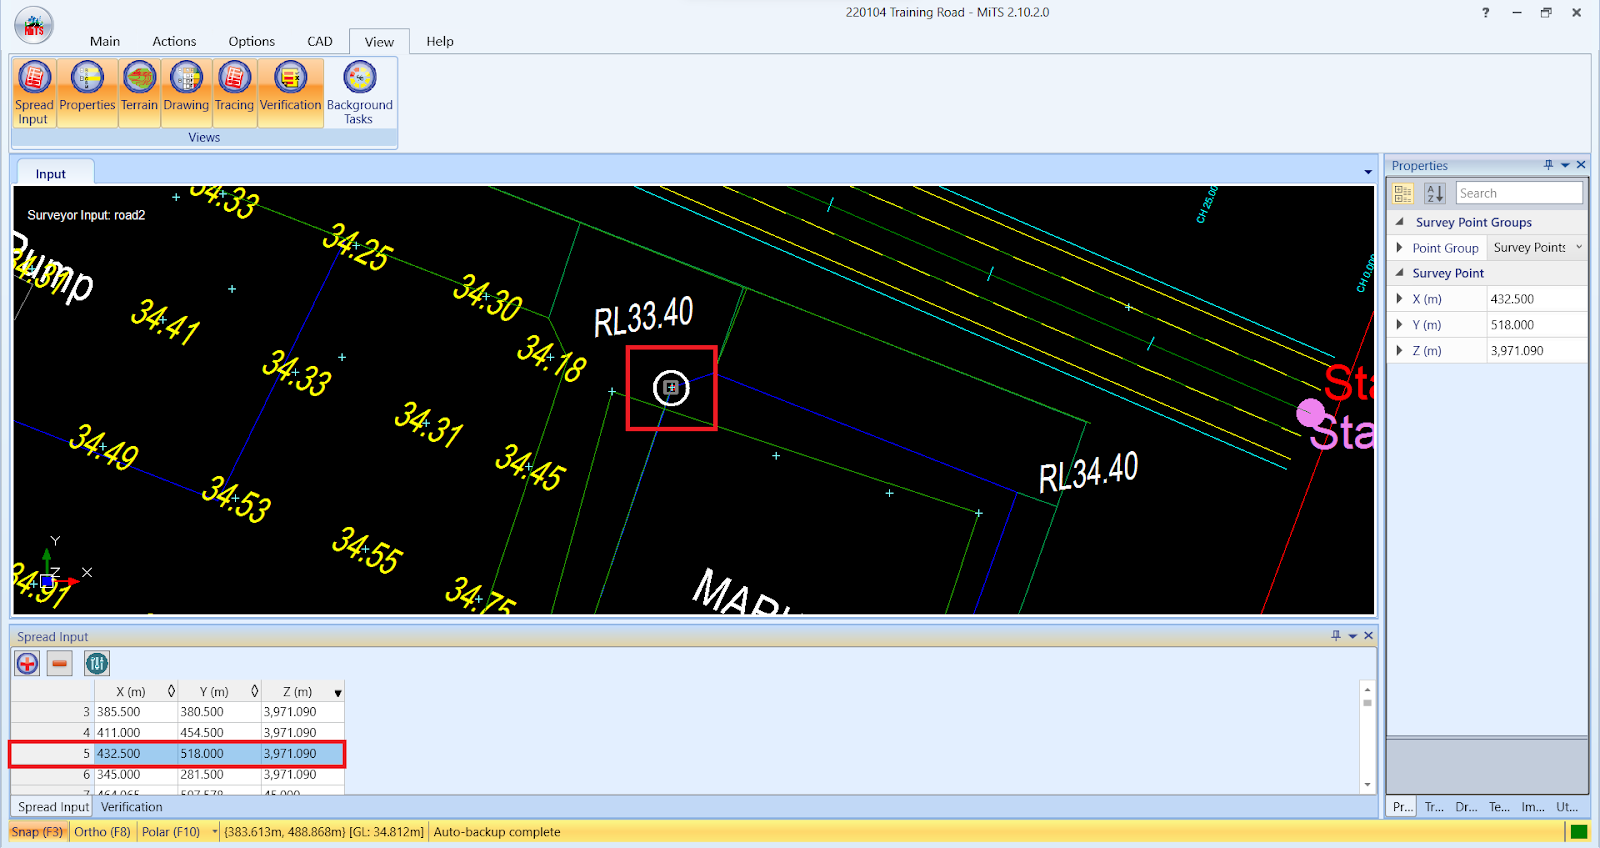Switch to the Te... panel tab

pos(1499,807)
